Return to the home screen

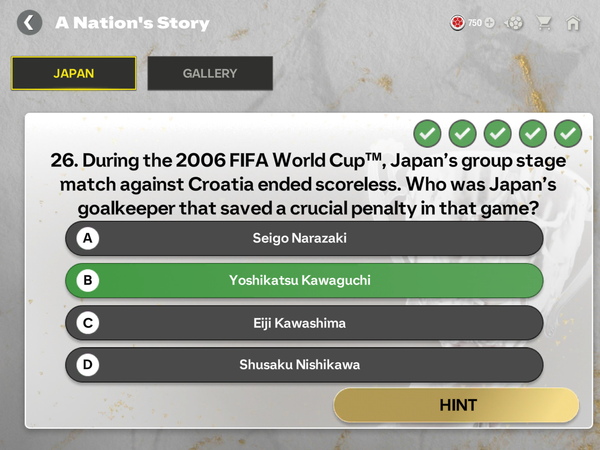(573, 22)
